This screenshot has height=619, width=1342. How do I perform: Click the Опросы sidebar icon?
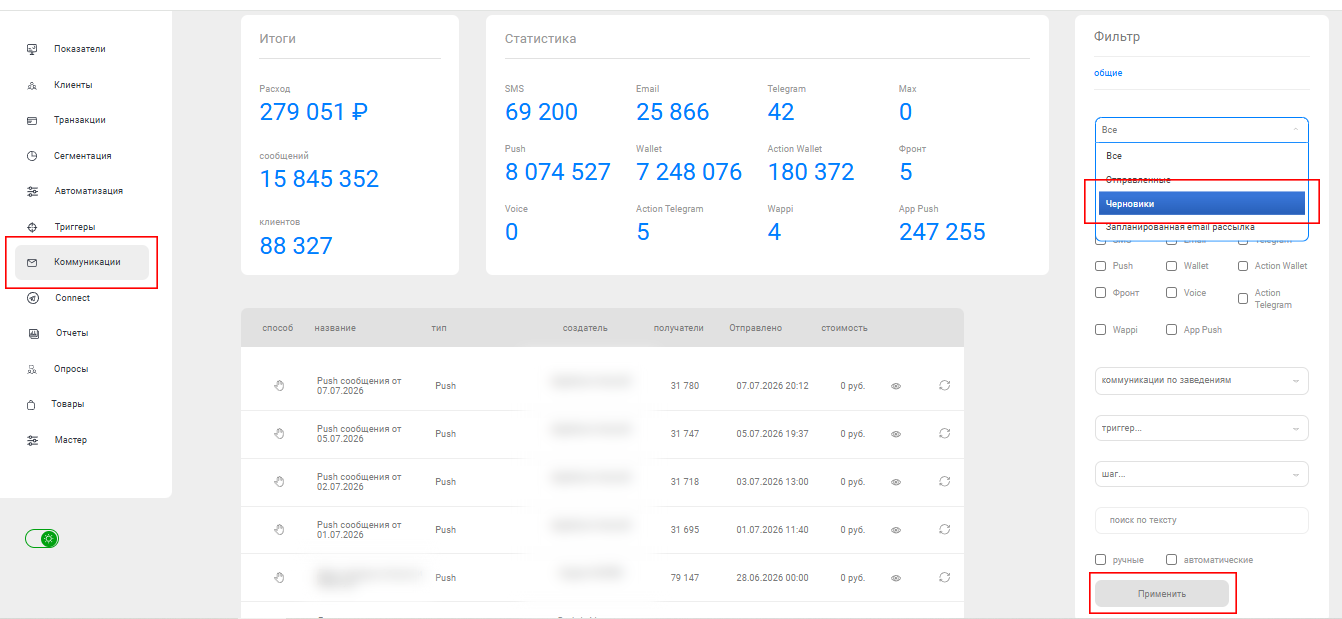32,369
